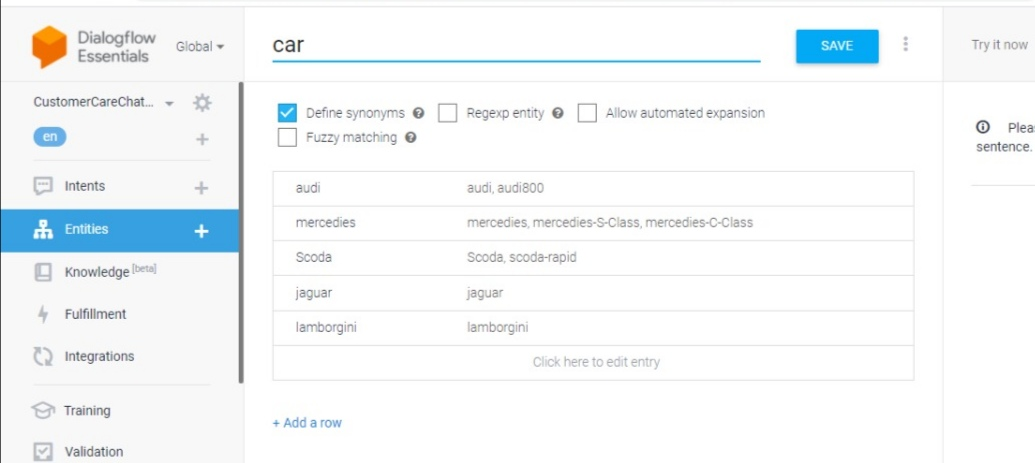Viewport: 1035px width, 463px height.
Task: Open the Entities section
Action: 86,229
